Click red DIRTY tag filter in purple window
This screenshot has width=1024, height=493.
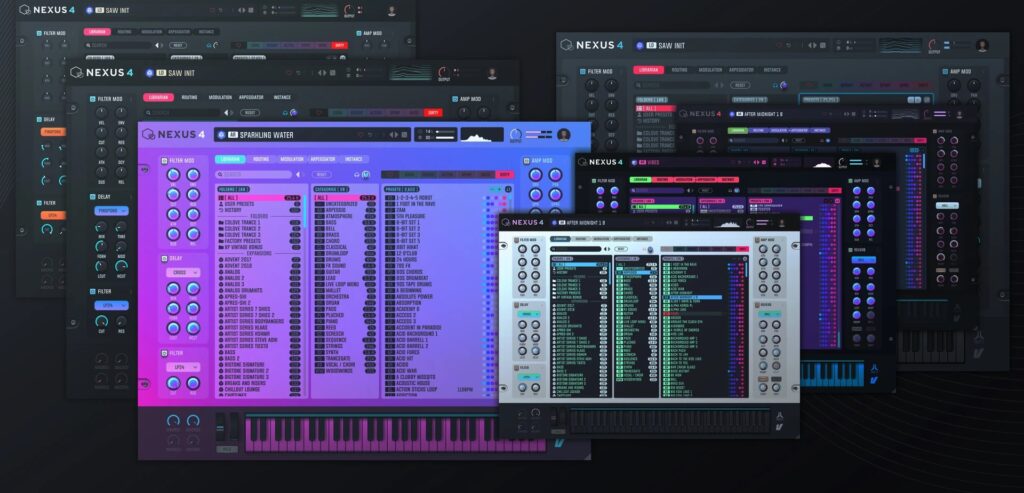pos(504,174)
